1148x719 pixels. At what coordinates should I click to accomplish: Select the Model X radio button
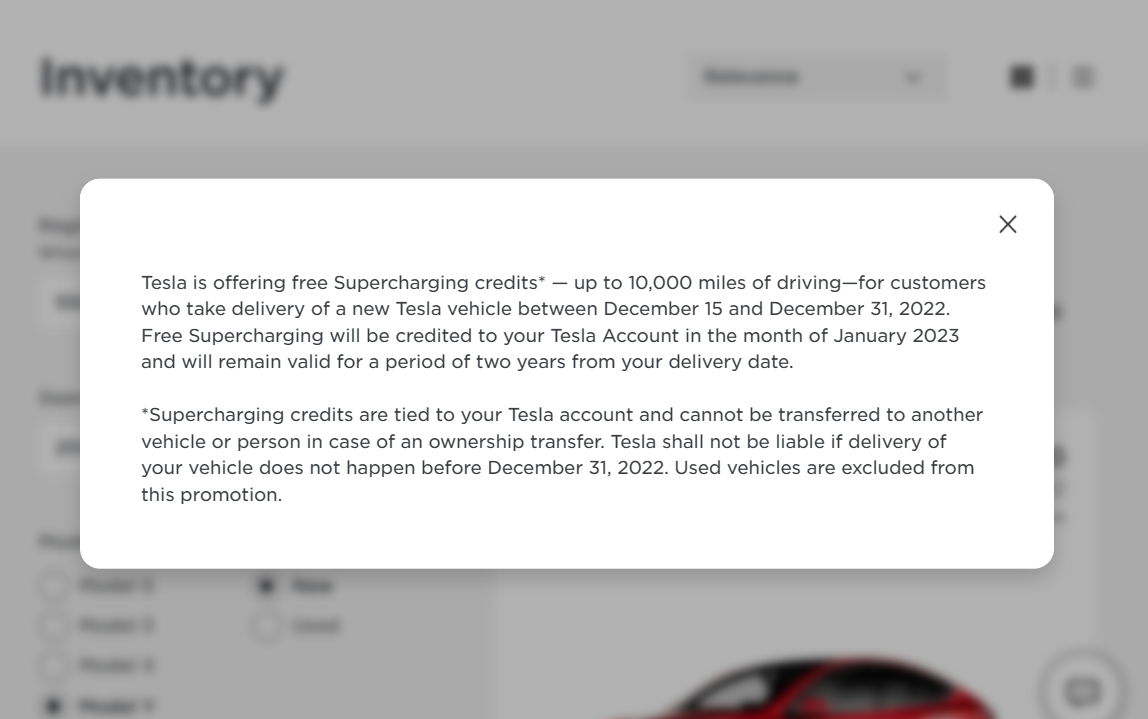(53, 666)
